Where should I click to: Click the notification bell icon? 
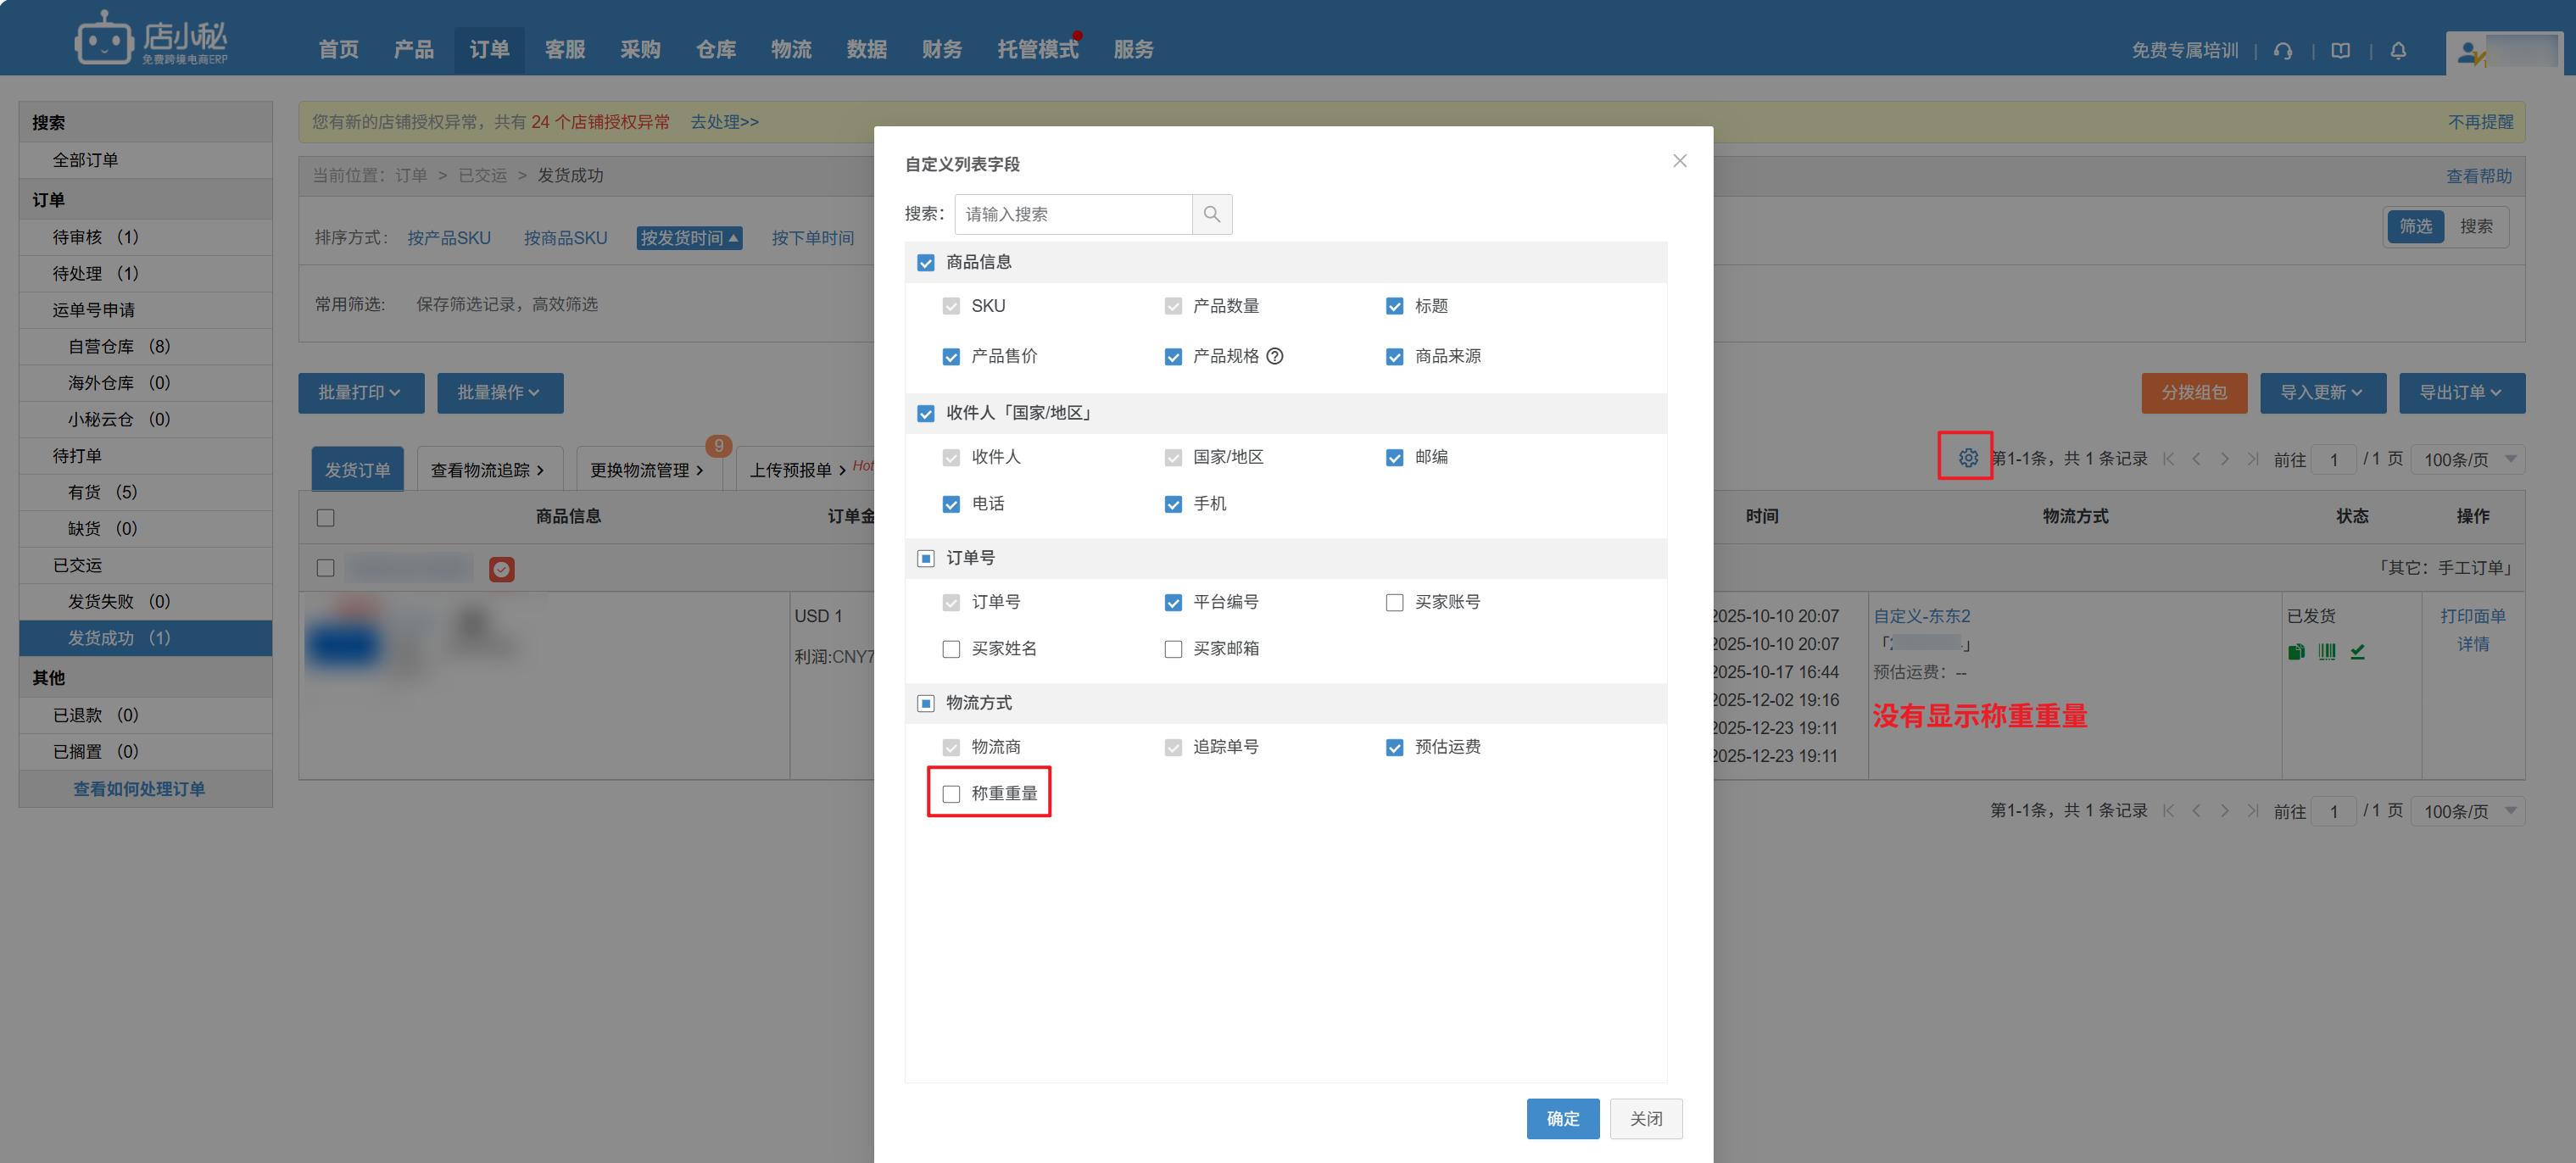click(x=2397, y=50)
